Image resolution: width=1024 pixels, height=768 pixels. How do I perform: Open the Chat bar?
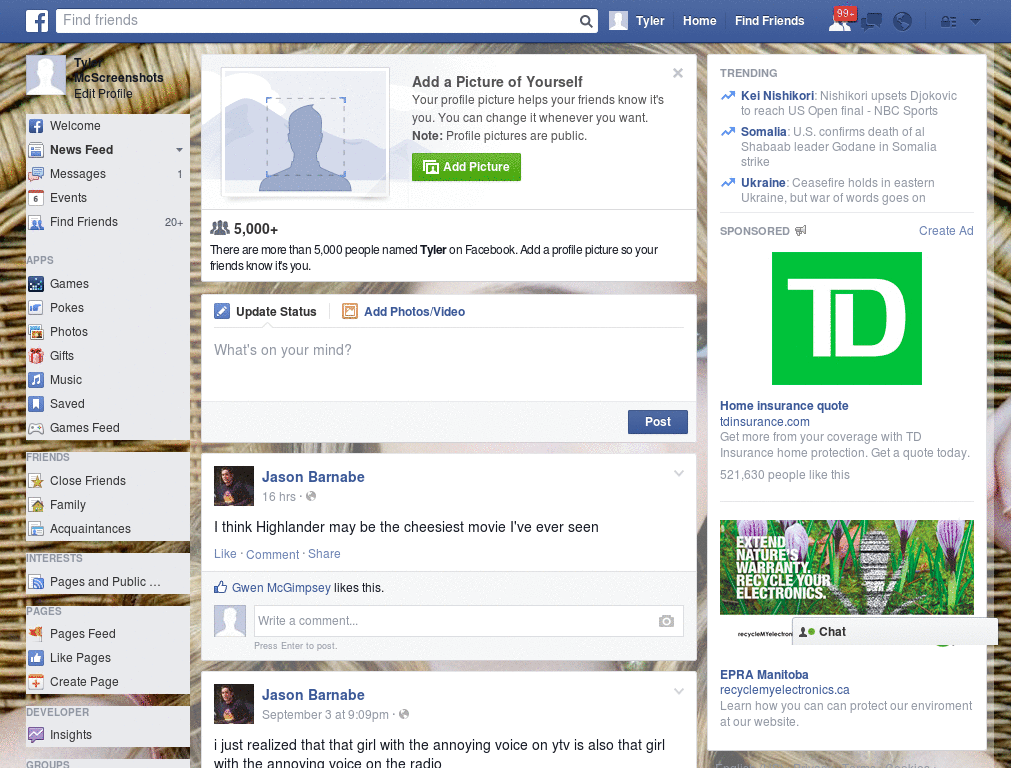point(895,632)
